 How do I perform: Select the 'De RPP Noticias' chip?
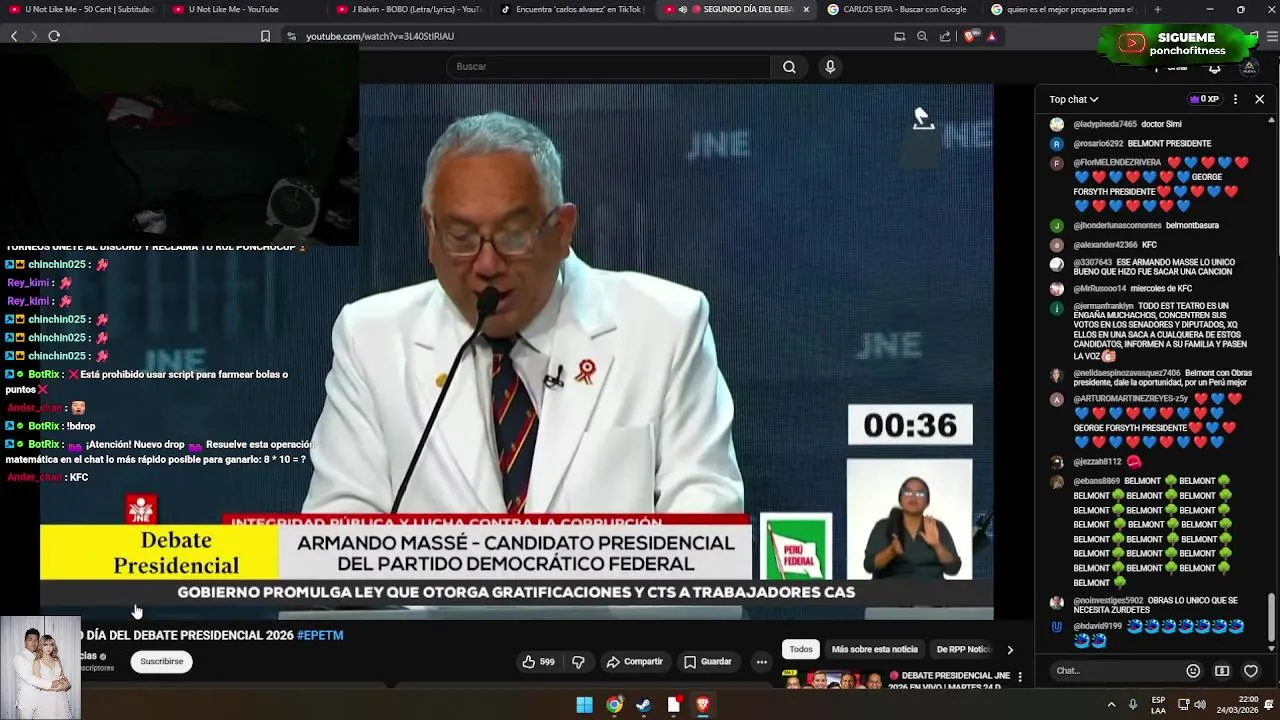click(963, 650)
